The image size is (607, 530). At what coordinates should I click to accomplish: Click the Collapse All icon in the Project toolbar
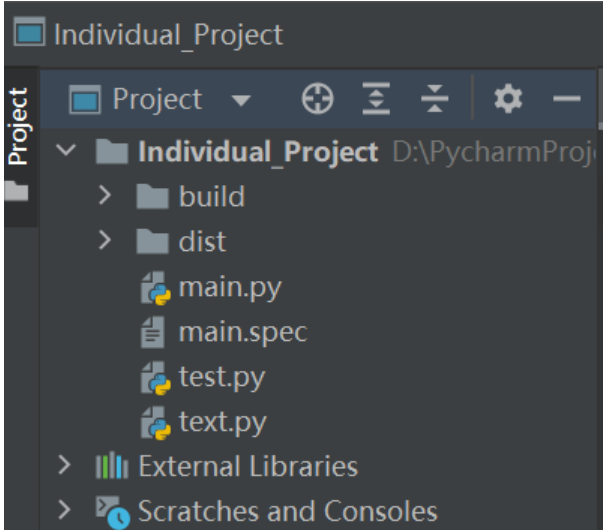click(x=435, y=99)
